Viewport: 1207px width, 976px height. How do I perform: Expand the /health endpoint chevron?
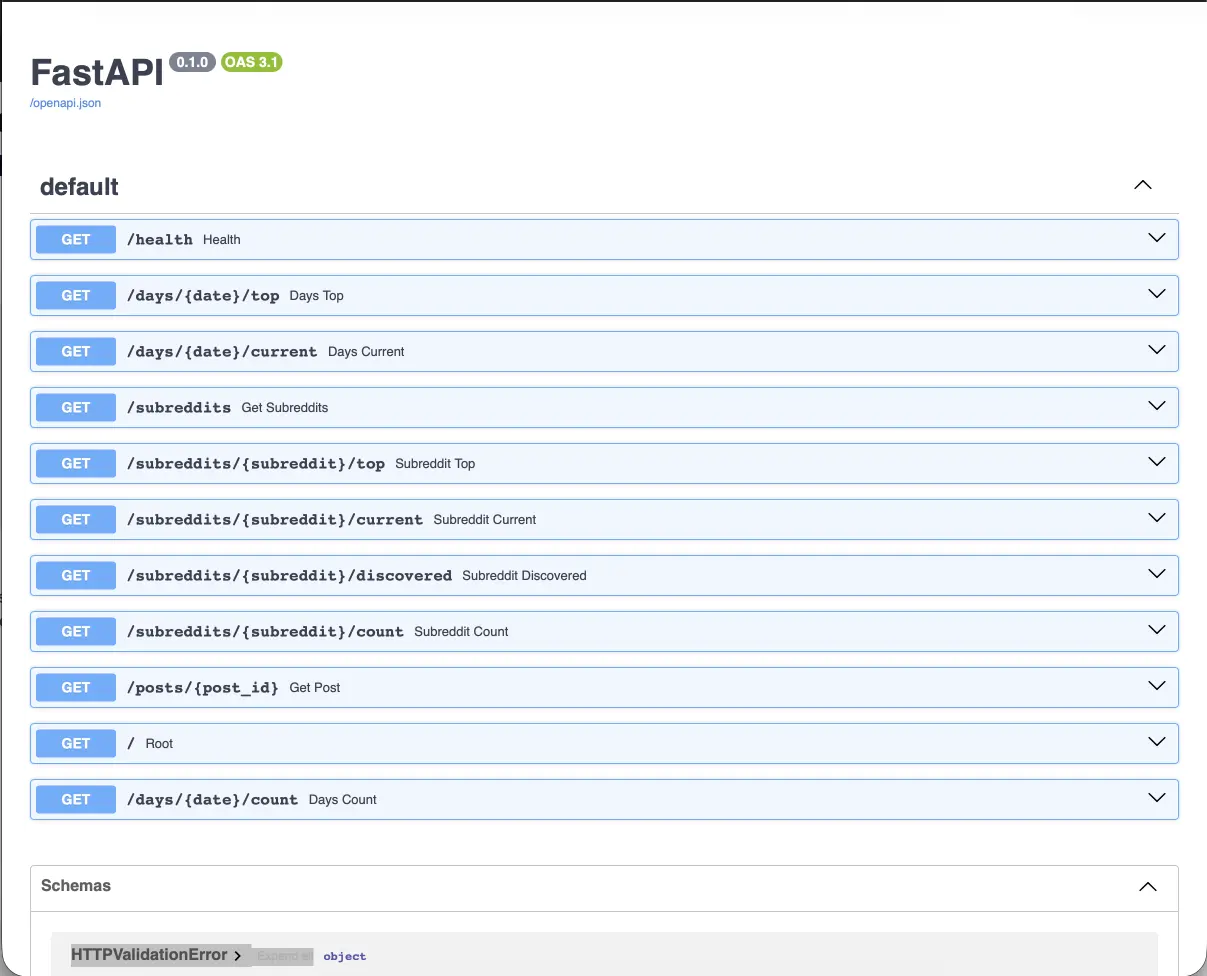coord(1157,238)
